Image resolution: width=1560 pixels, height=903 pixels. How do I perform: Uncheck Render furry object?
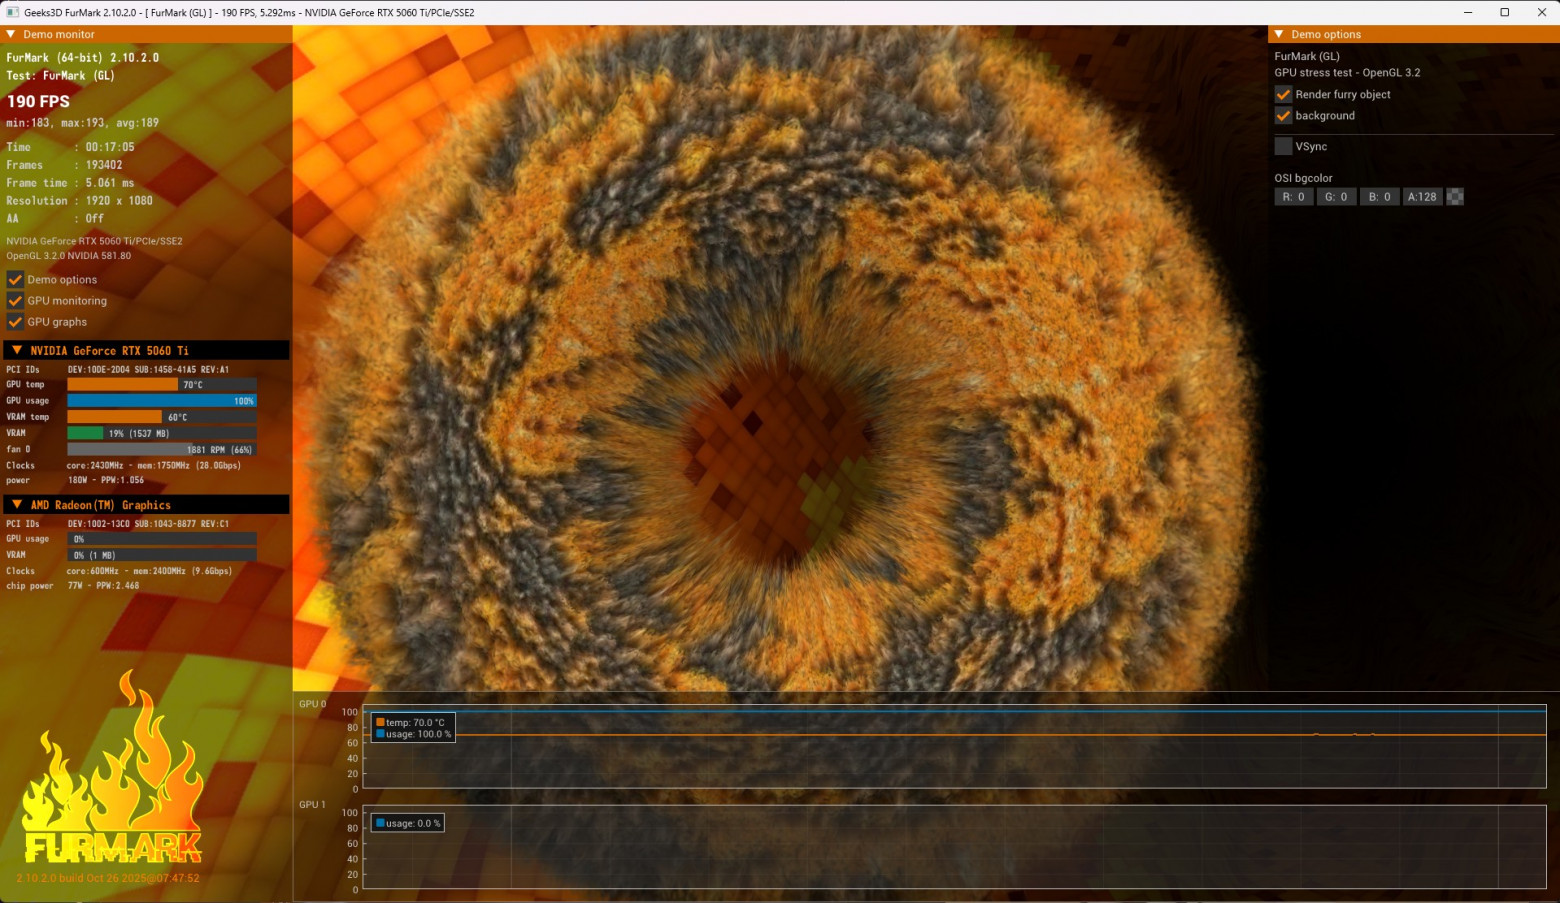[x=1283, y=94]
